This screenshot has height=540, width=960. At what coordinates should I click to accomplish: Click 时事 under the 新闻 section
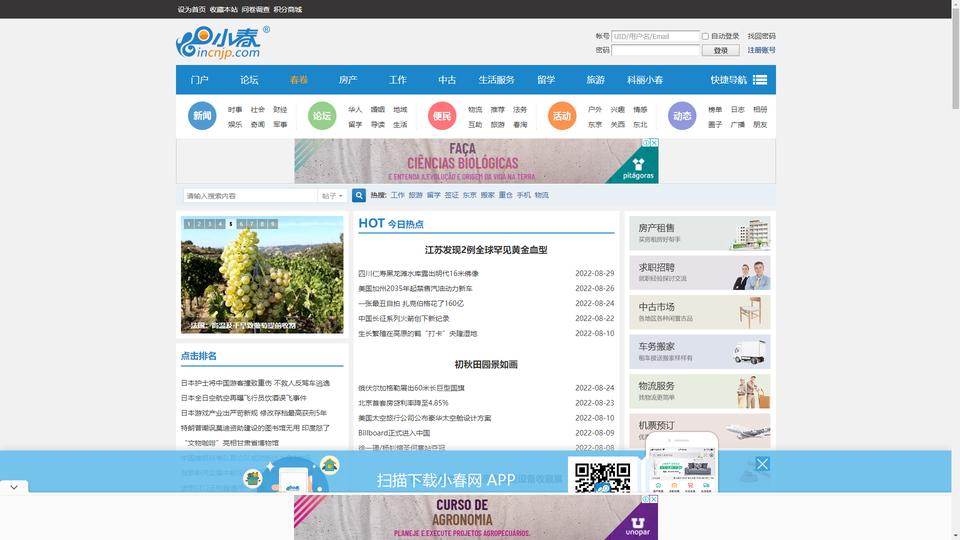pos(235,110)
